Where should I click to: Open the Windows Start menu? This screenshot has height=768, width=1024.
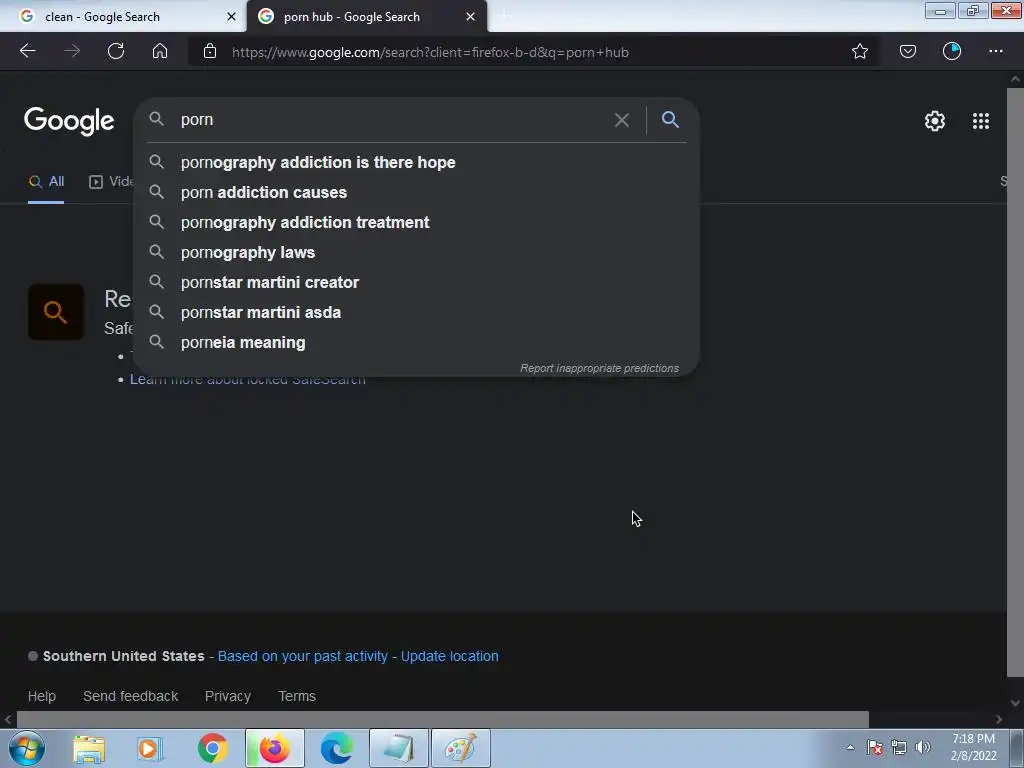click(x=27, y=748)
